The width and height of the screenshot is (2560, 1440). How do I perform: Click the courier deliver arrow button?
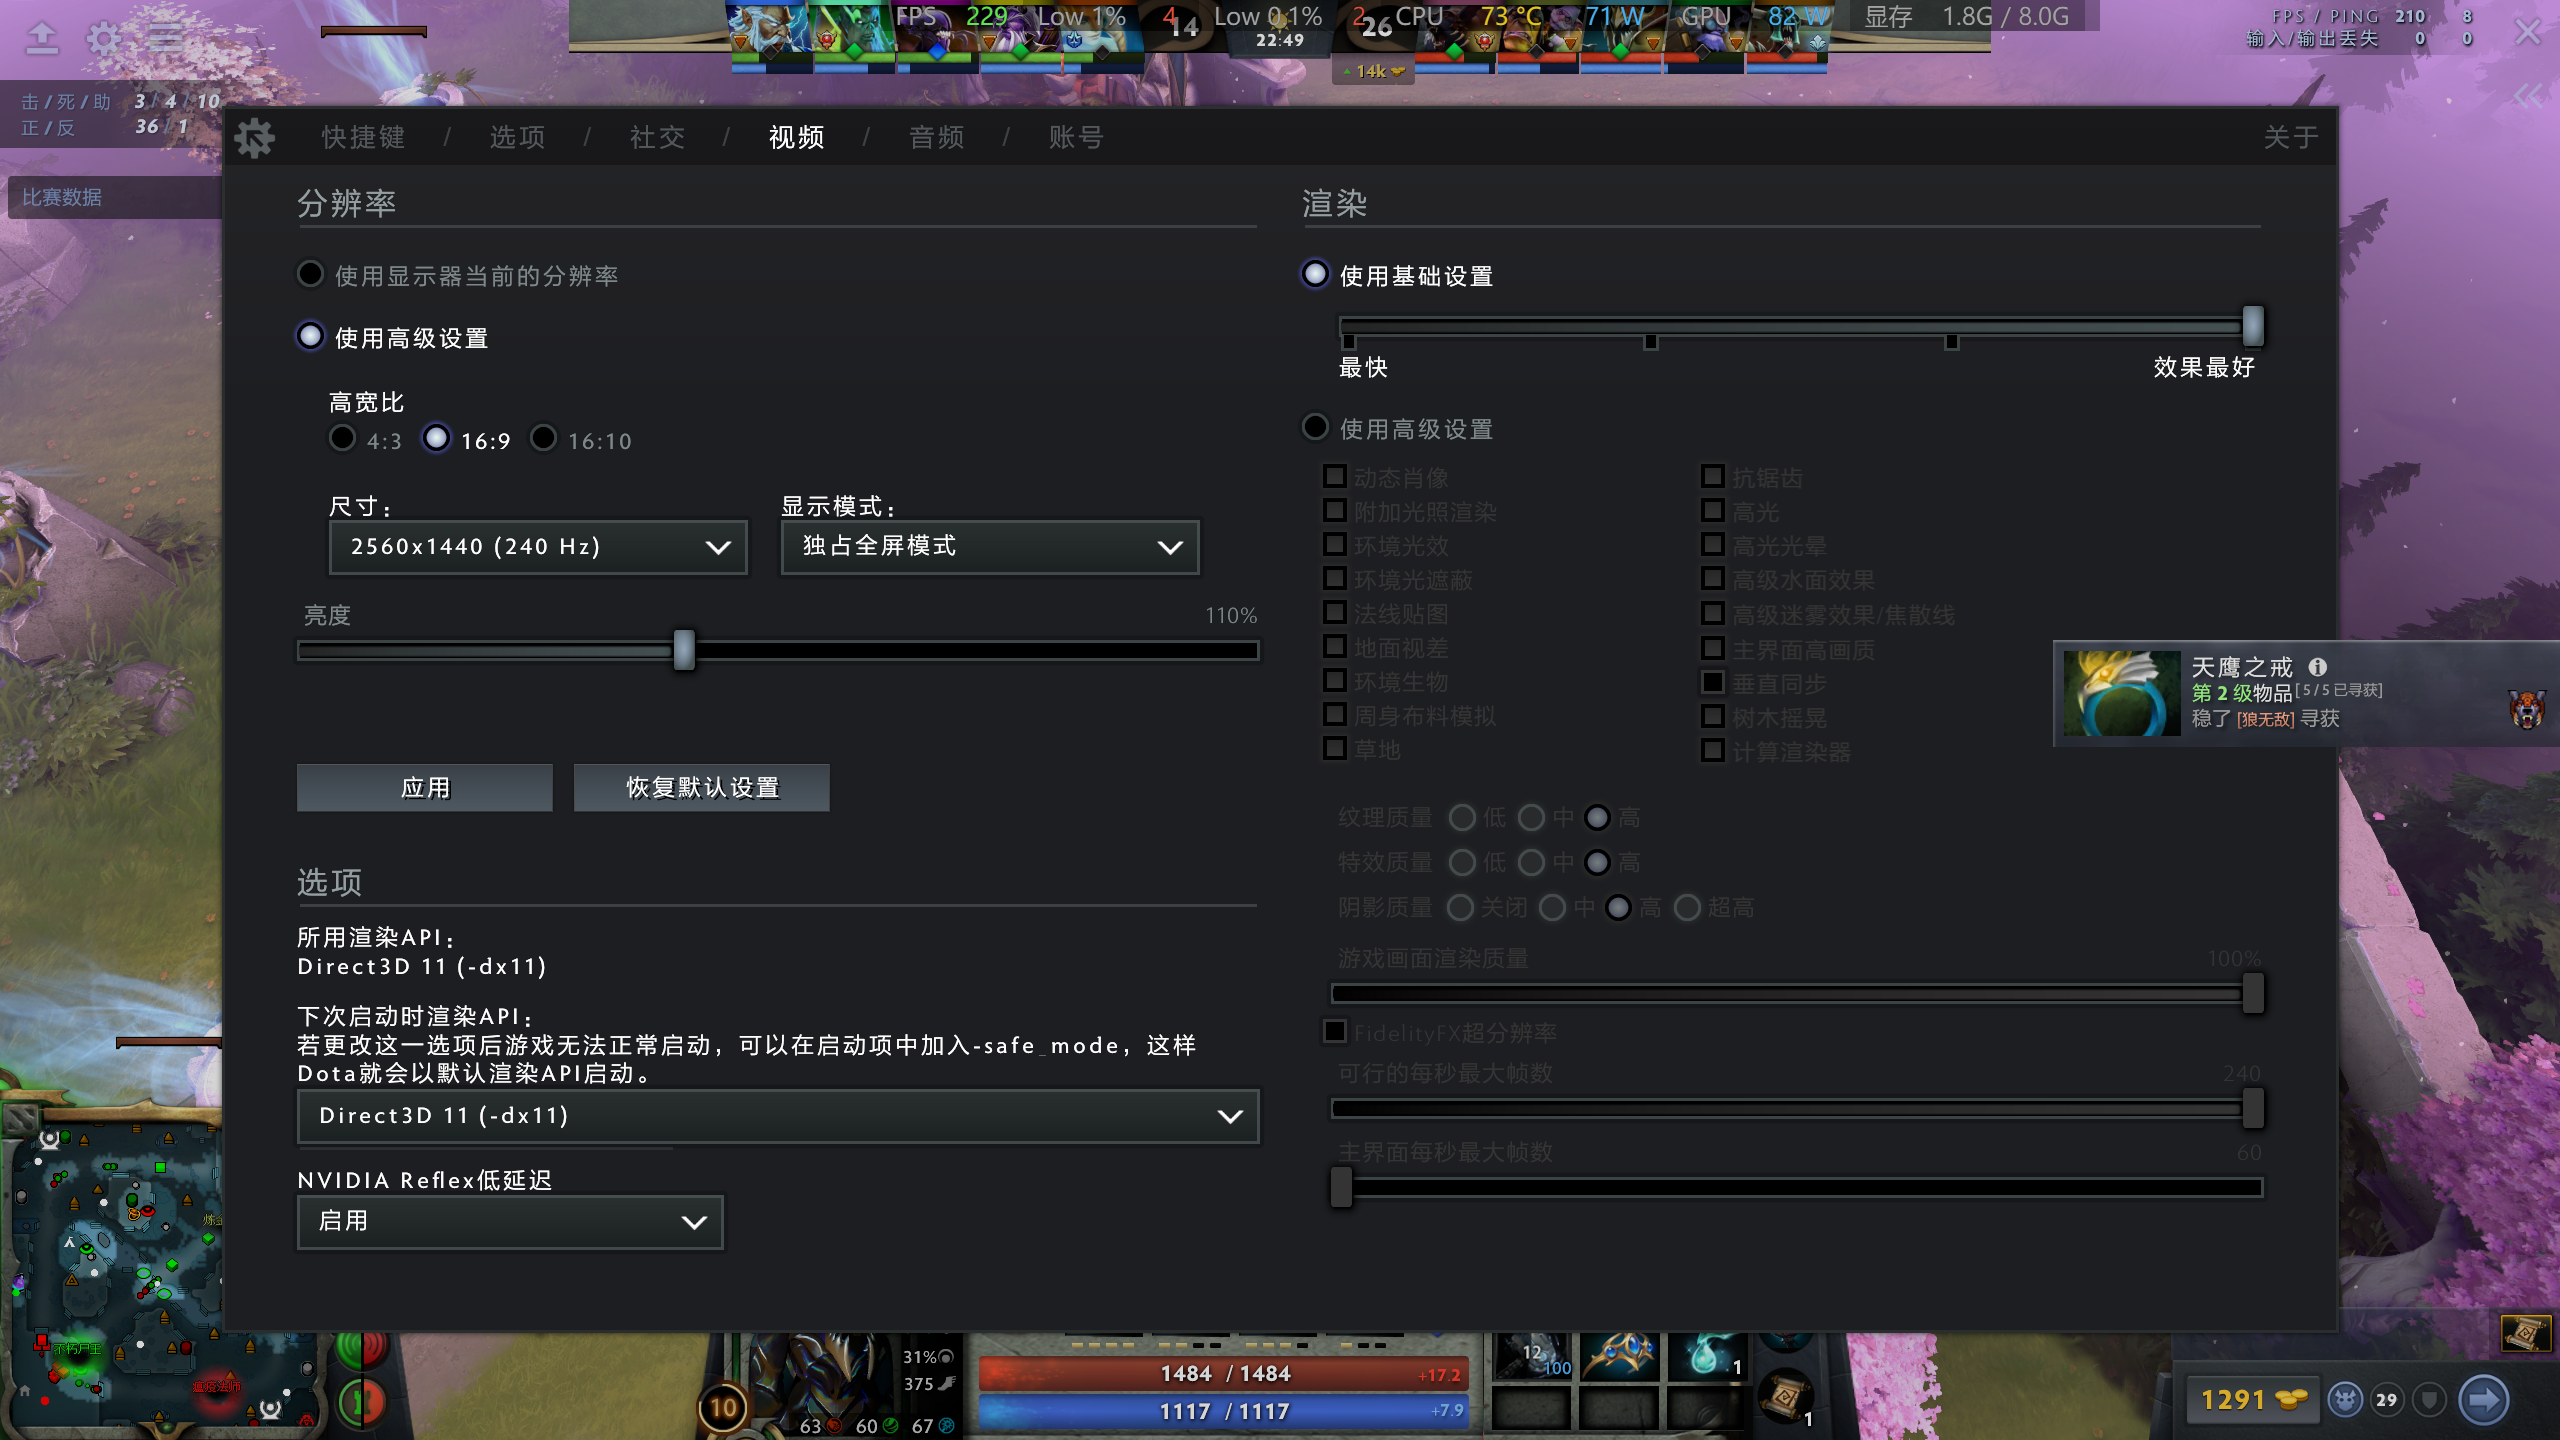pyautogui.click(x=2483, y=1399)
